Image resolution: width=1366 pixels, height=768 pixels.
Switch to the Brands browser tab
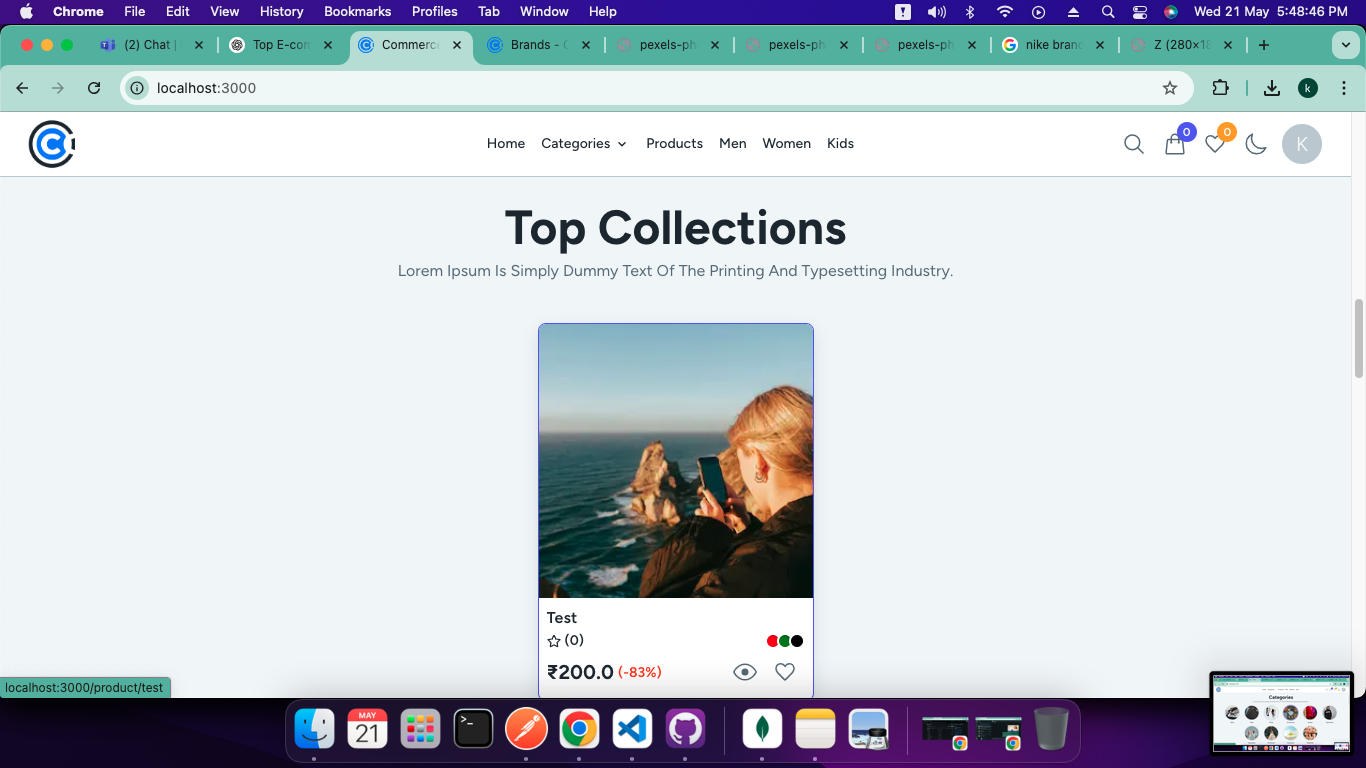[539, 45]
